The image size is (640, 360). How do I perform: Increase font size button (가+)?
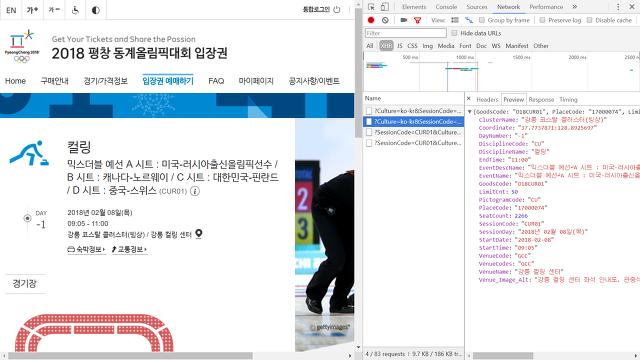[x=32, y=10]
